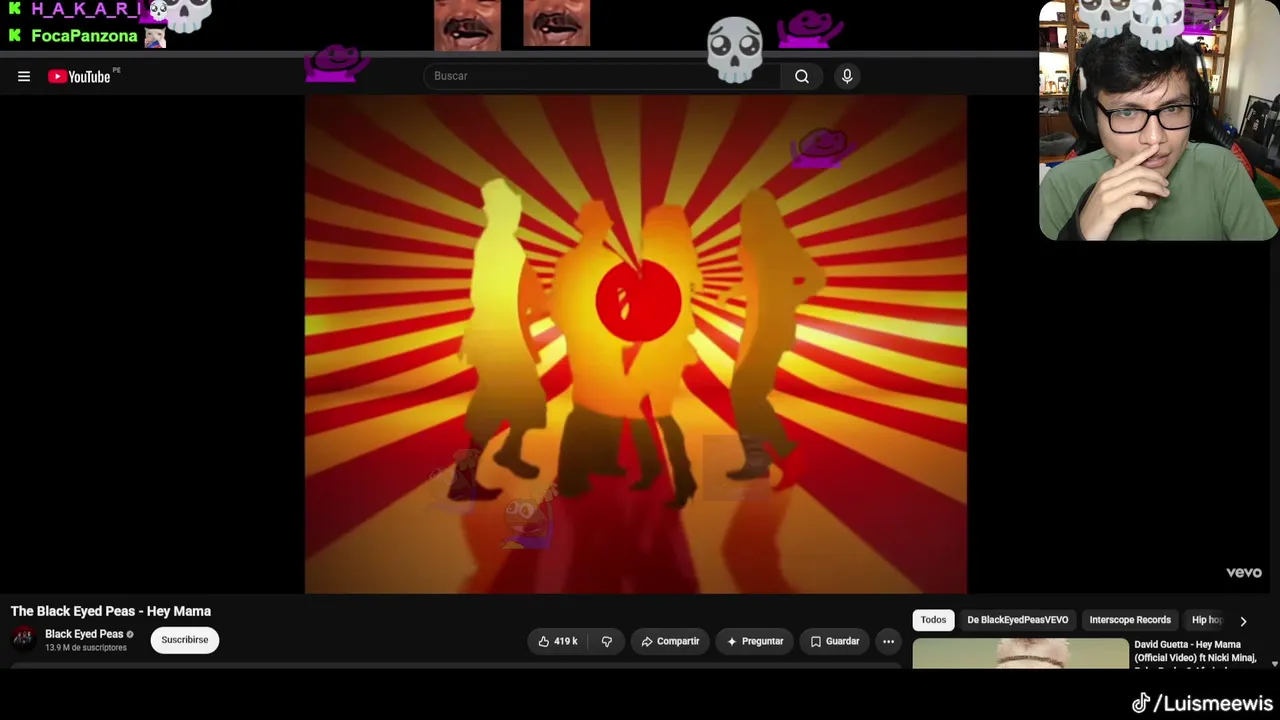Focus the Buscar search field

603,76
